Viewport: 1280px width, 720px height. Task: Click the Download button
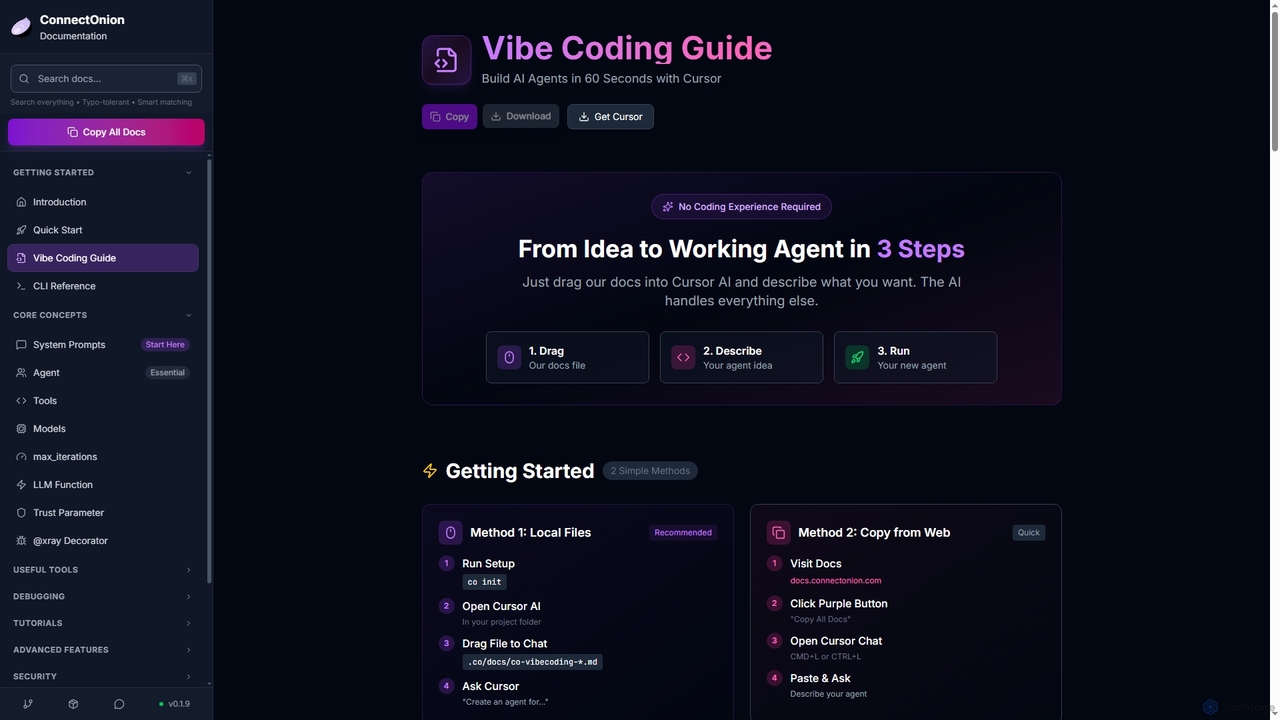521,116
